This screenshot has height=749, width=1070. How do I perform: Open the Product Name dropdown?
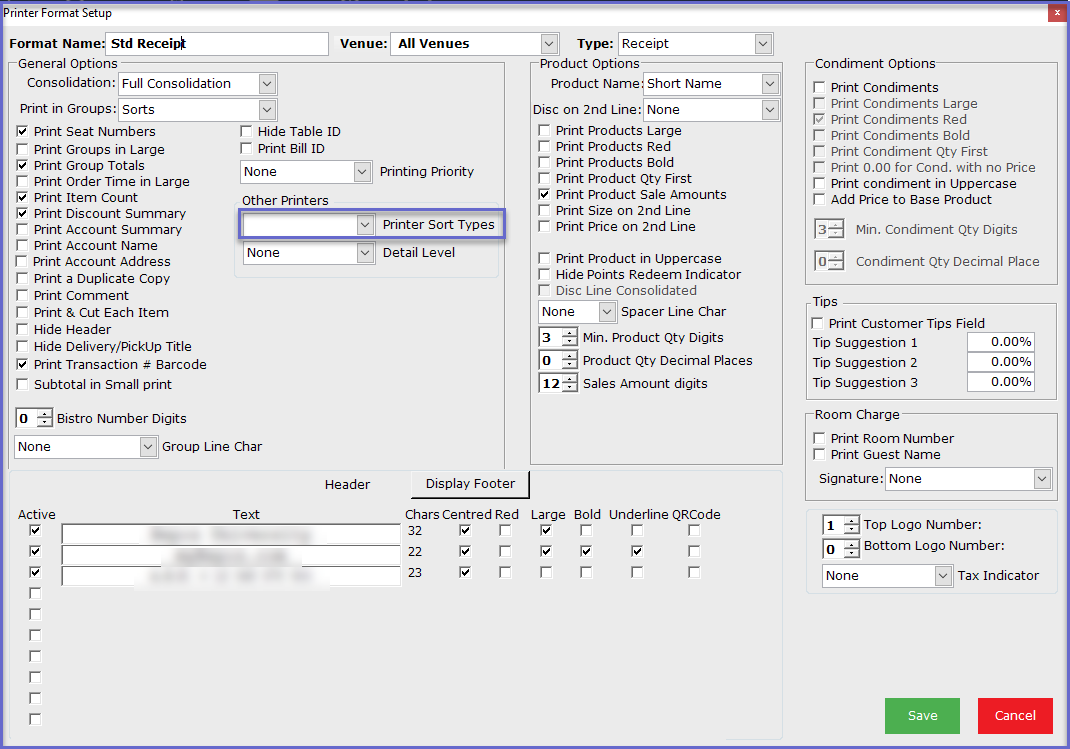[x=711, y=83]
